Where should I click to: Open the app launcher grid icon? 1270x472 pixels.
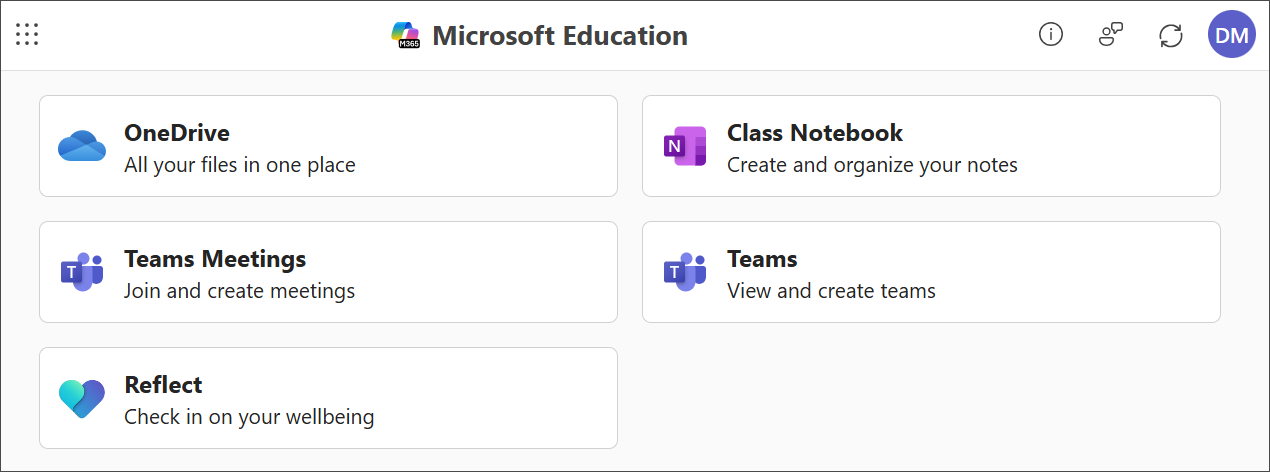pos(27,35)
